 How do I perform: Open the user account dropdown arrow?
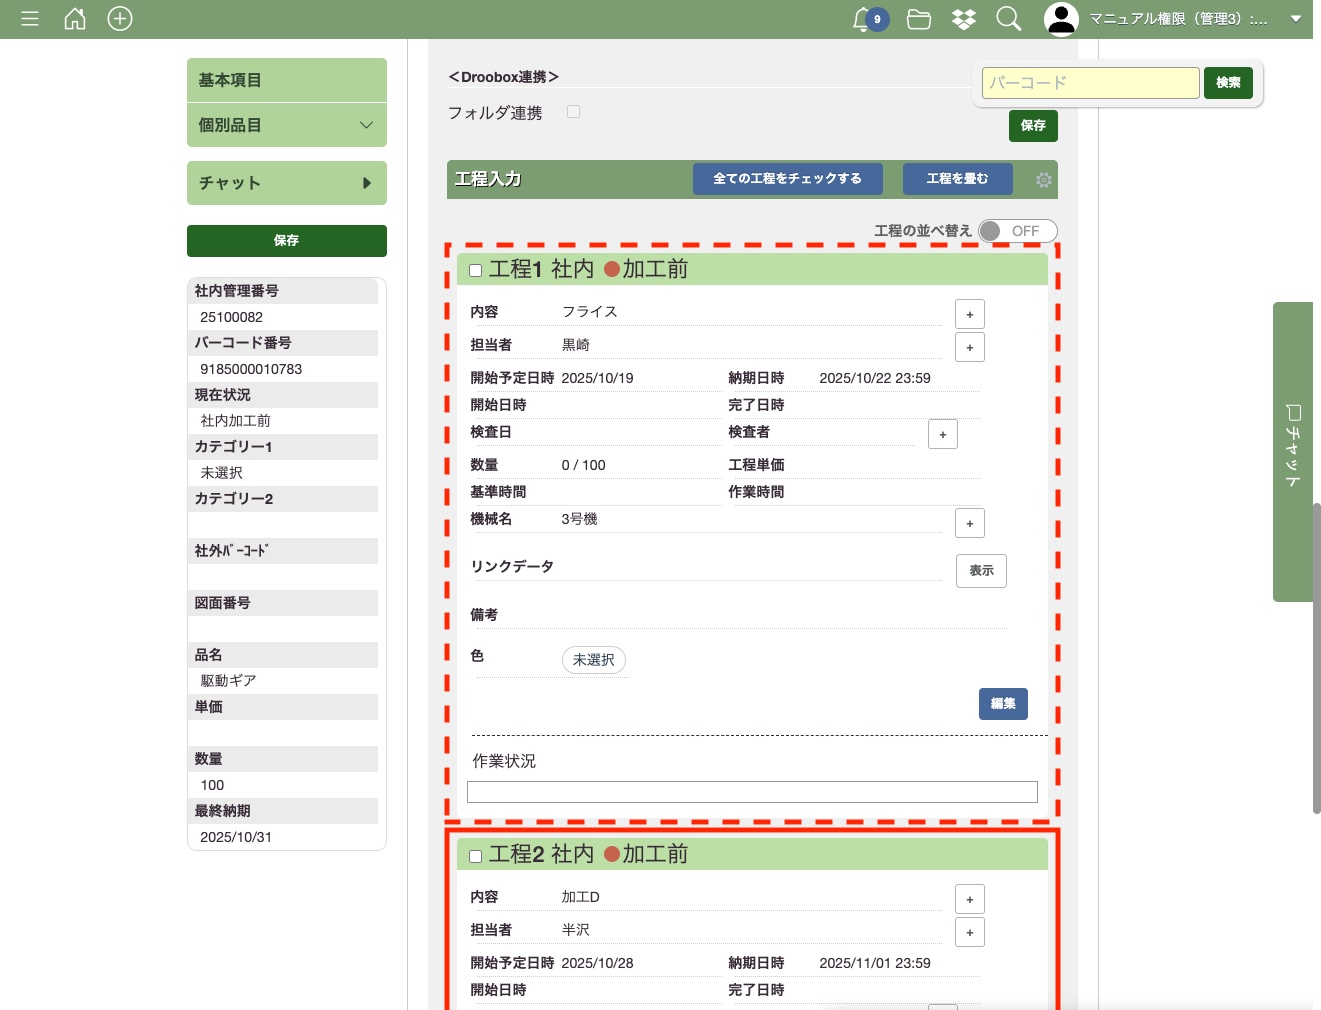[x=1295, y=19]
